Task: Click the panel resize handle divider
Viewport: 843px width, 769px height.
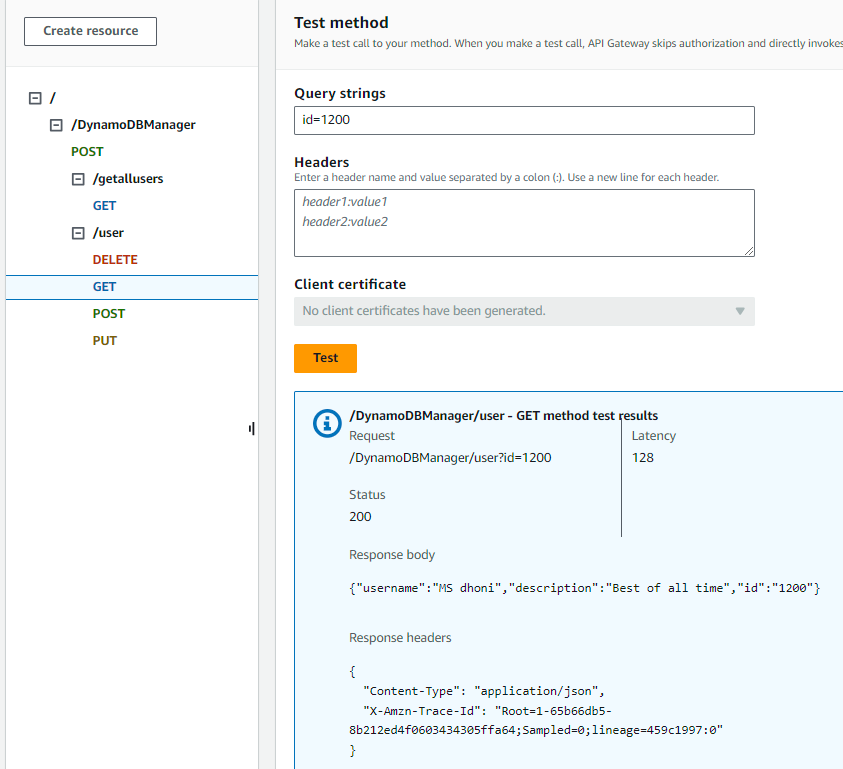Action: coord(252,429)
